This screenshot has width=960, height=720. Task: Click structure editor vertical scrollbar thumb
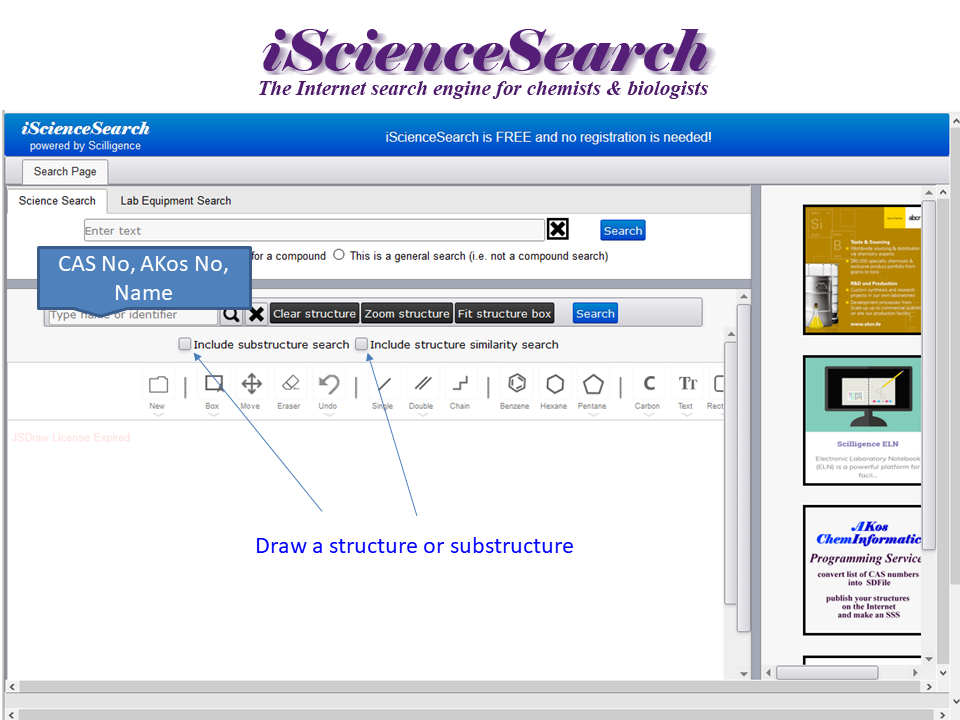pos(730,473)
